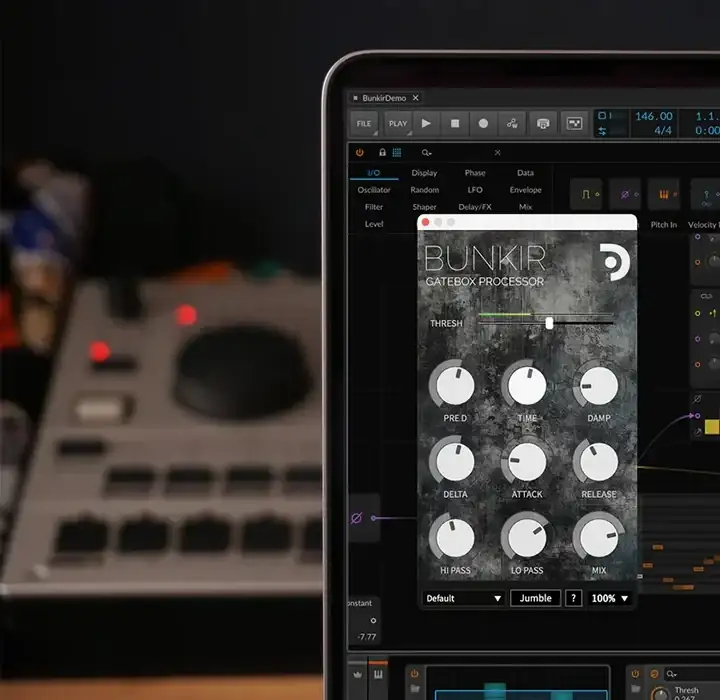Screen dimensions: 720x700
Task: Toggle power of the bottom right device
Action: pyautogui.click(x=635, y=674)
